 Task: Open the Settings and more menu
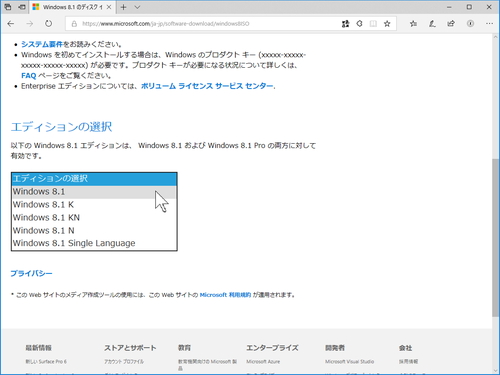[x=489, y=24]
